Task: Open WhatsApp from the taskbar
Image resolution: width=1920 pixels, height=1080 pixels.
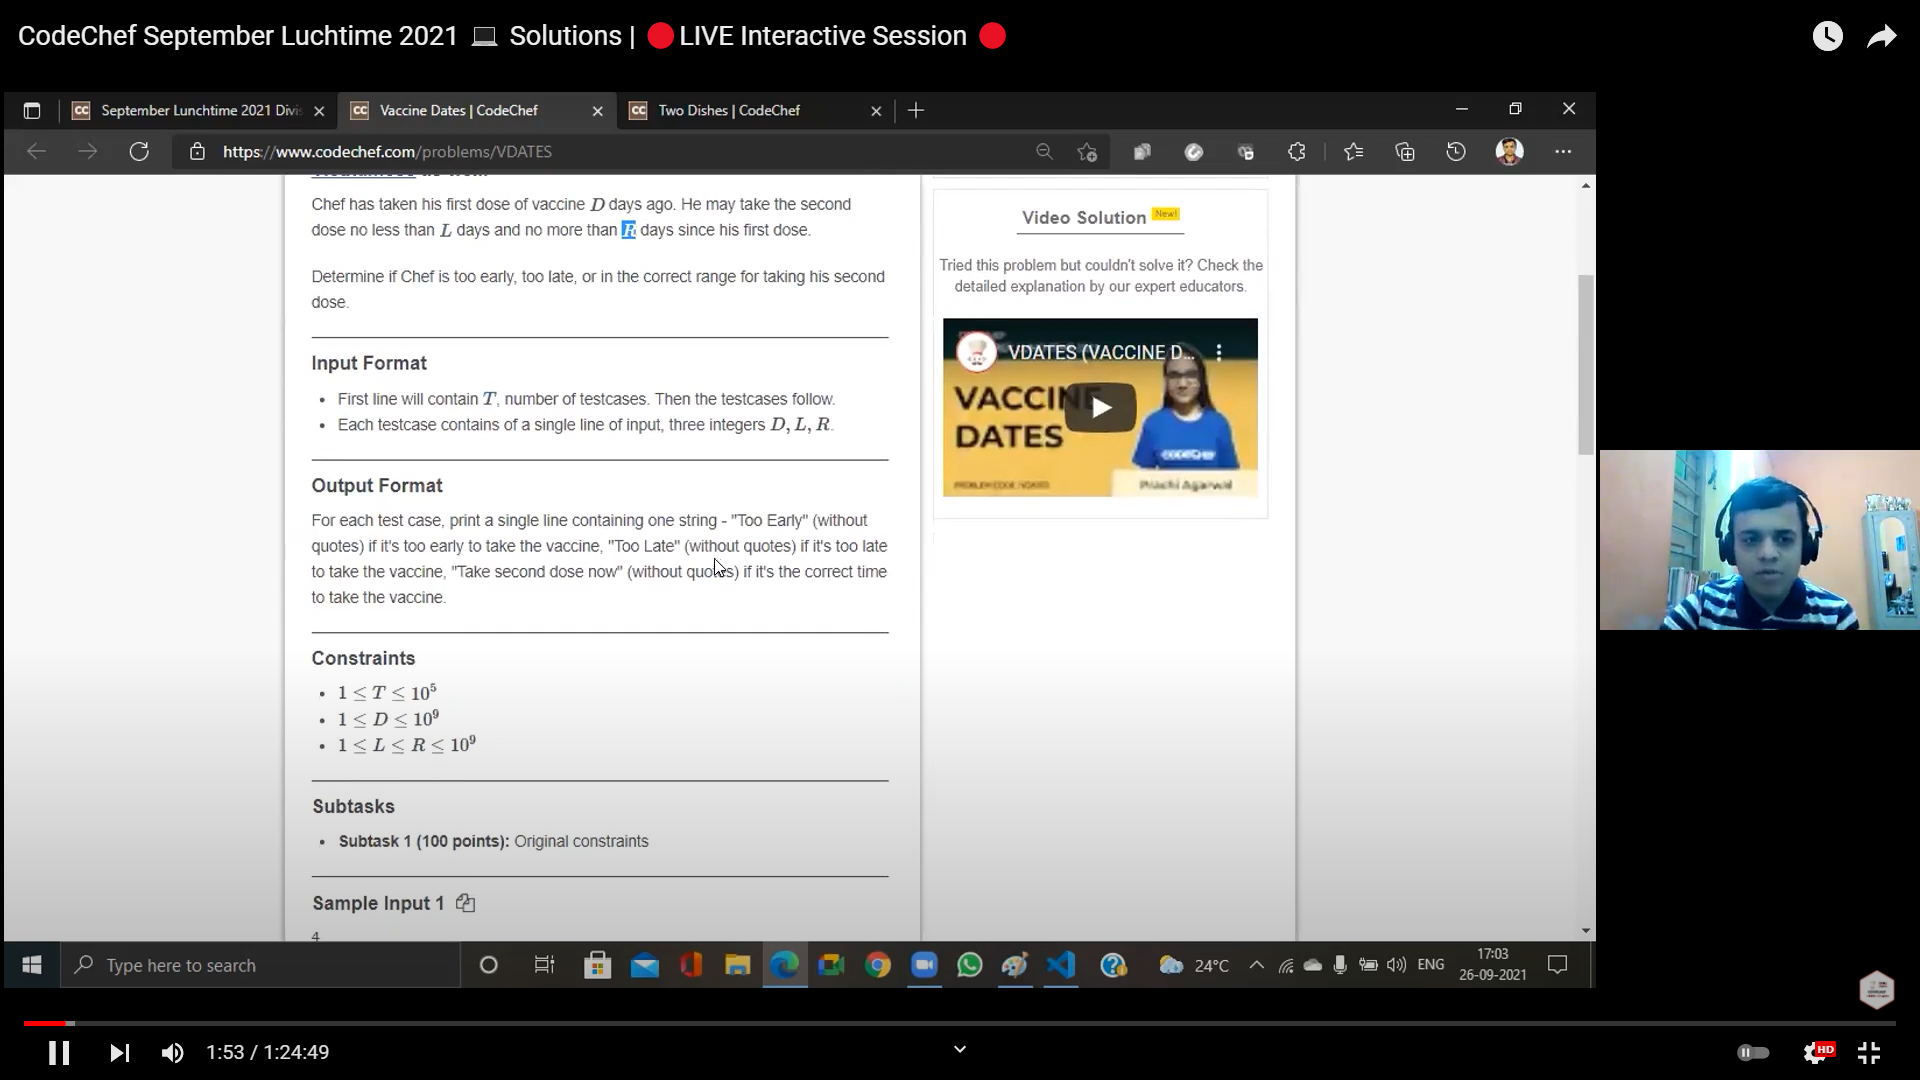Action: pos(970,965)
